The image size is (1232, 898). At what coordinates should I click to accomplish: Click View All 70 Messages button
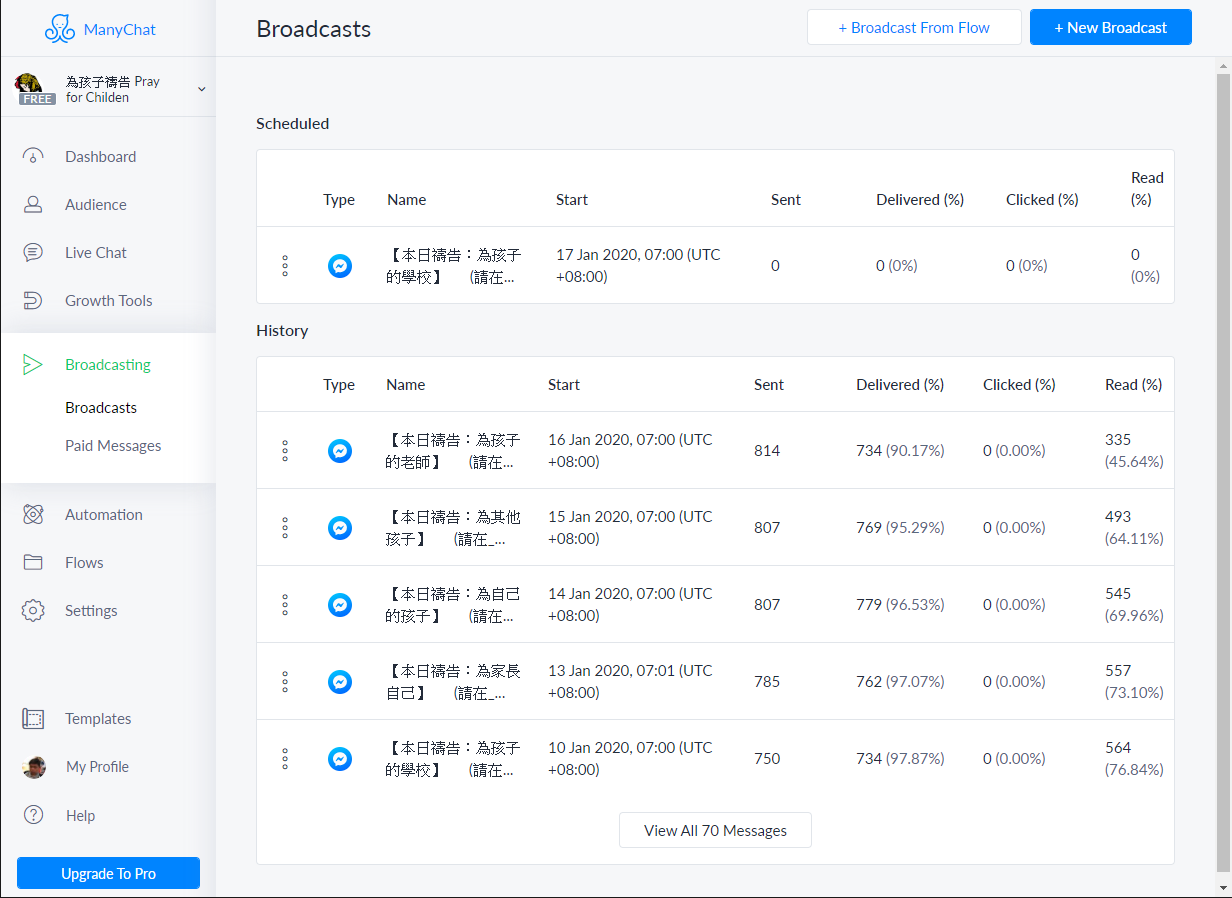[715, 831]
